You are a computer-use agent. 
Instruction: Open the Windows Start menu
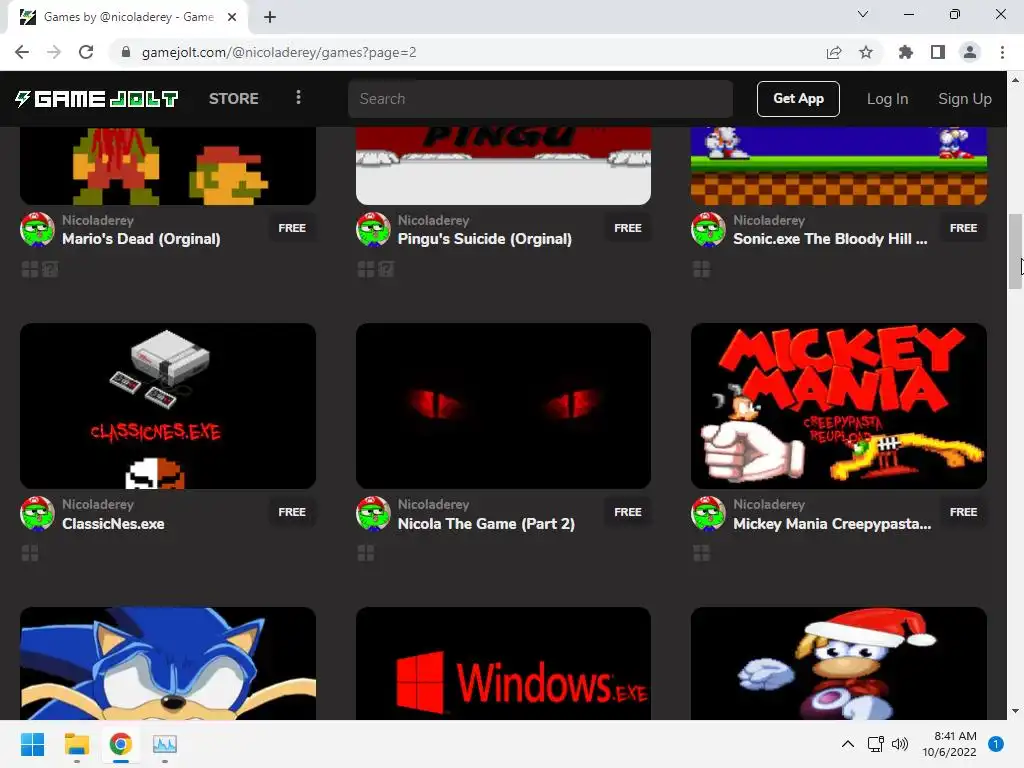(x=32, y=744)
